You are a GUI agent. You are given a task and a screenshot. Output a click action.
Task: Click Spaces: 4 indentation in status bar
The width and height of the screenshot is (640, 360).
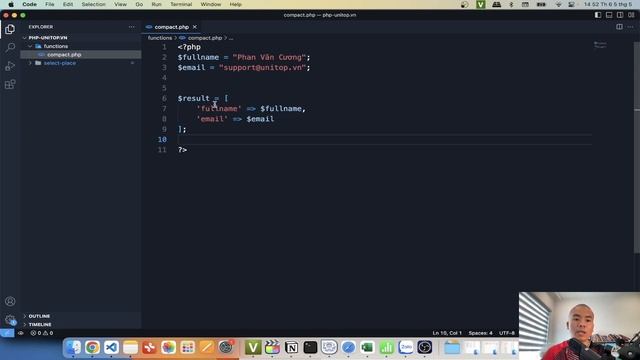click(480, 333)
